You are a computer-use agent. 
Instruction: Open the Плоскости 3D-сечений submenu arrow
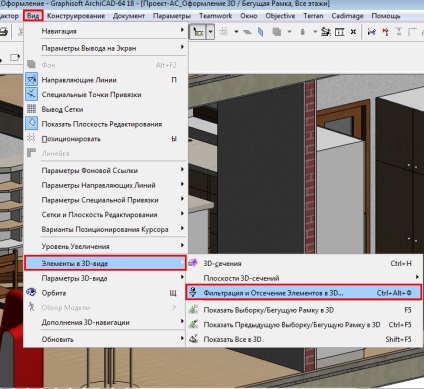(417, 277)
